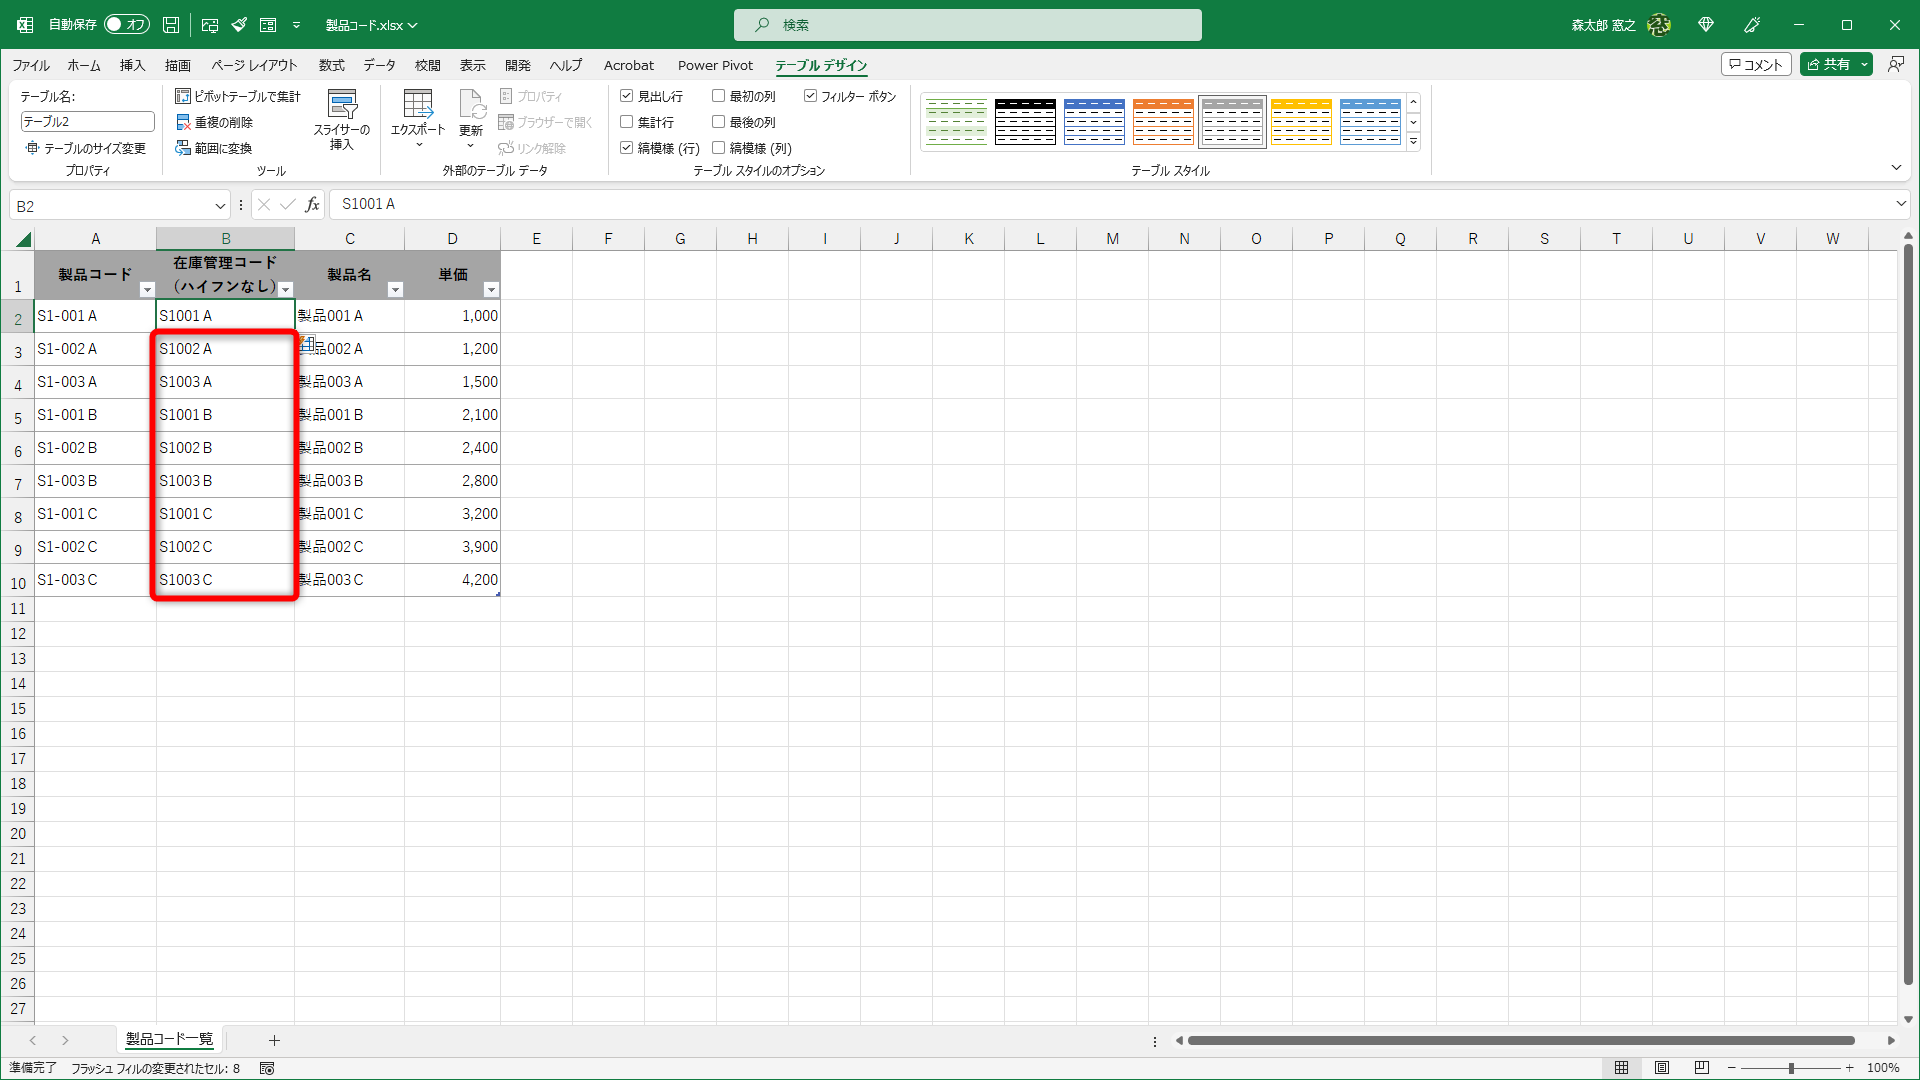The image size is (1920, 1080).
Task: Click Resize Table button
Action: (87, 148)
